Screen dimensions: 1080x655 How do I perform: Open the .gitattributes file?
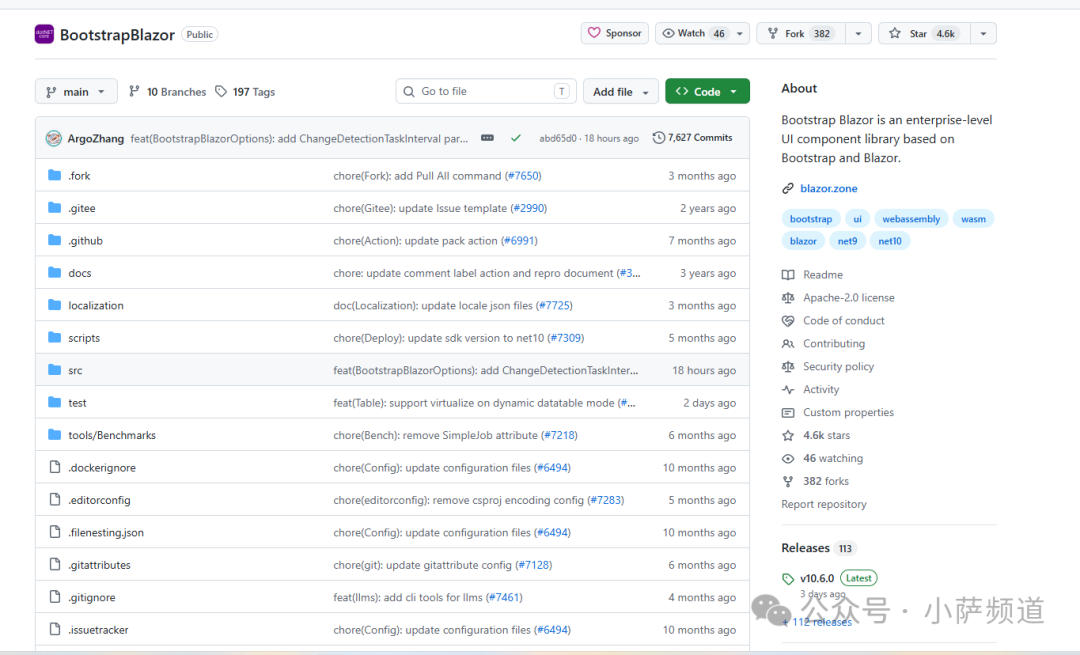point(99,565)
